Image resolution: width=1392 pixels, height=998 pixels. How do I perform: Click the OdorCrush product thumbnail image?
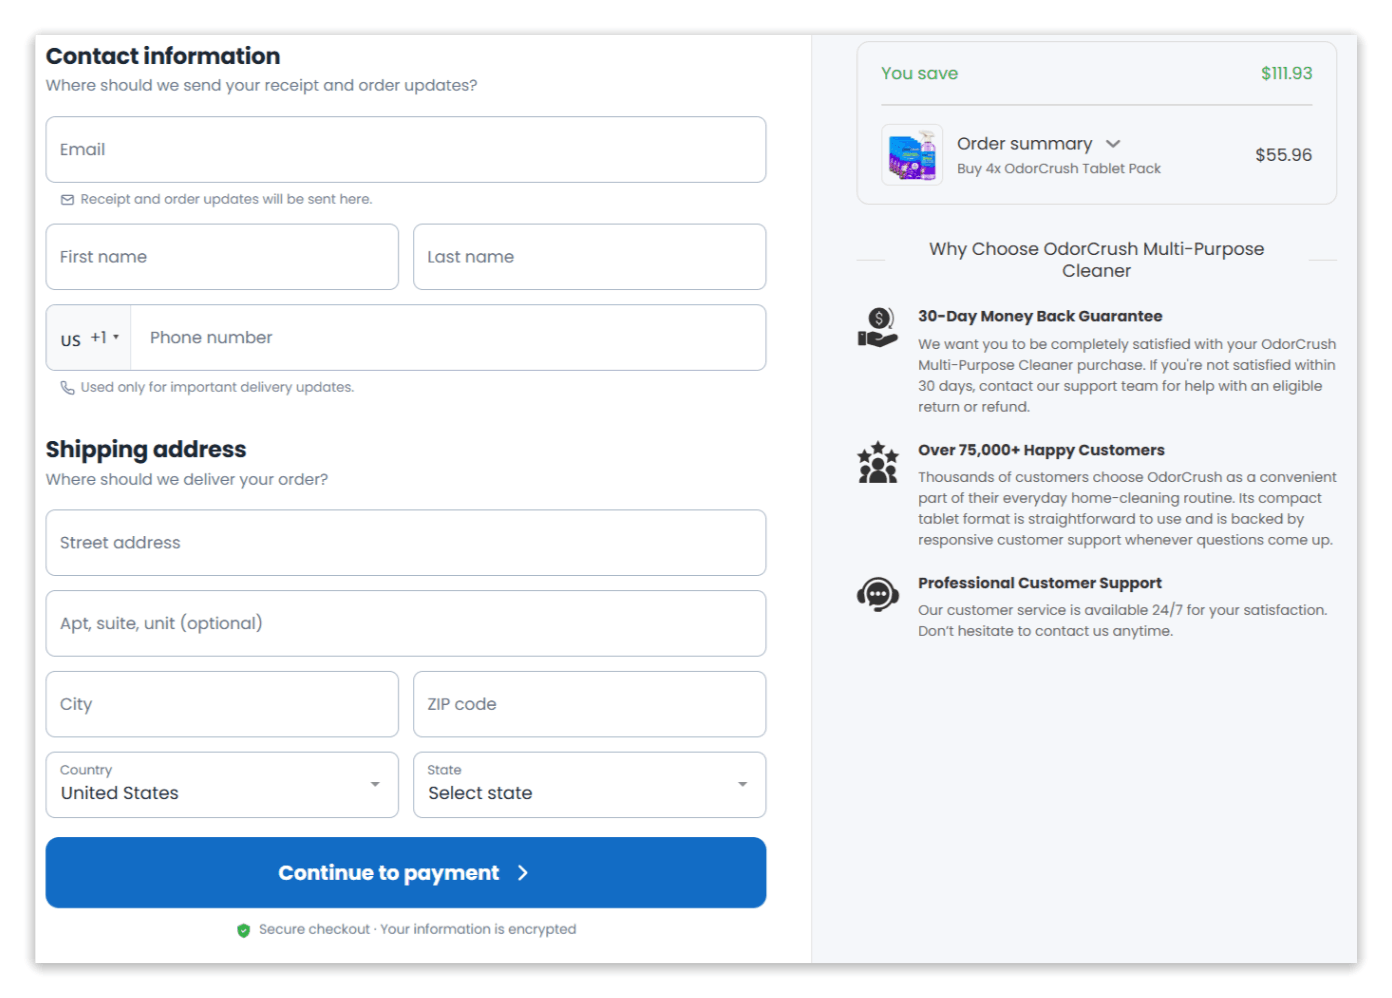(912, 155)
